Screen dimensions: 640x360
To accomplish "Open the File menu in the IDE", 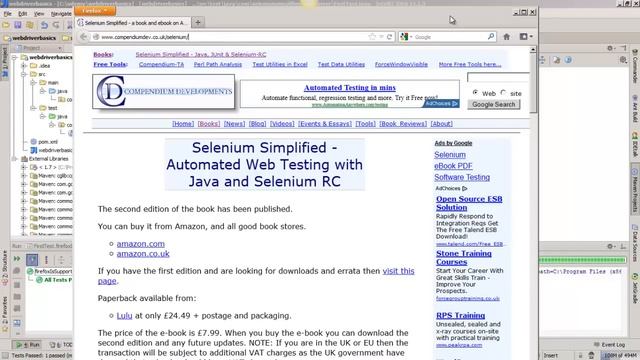I will (x=7, y=13).
